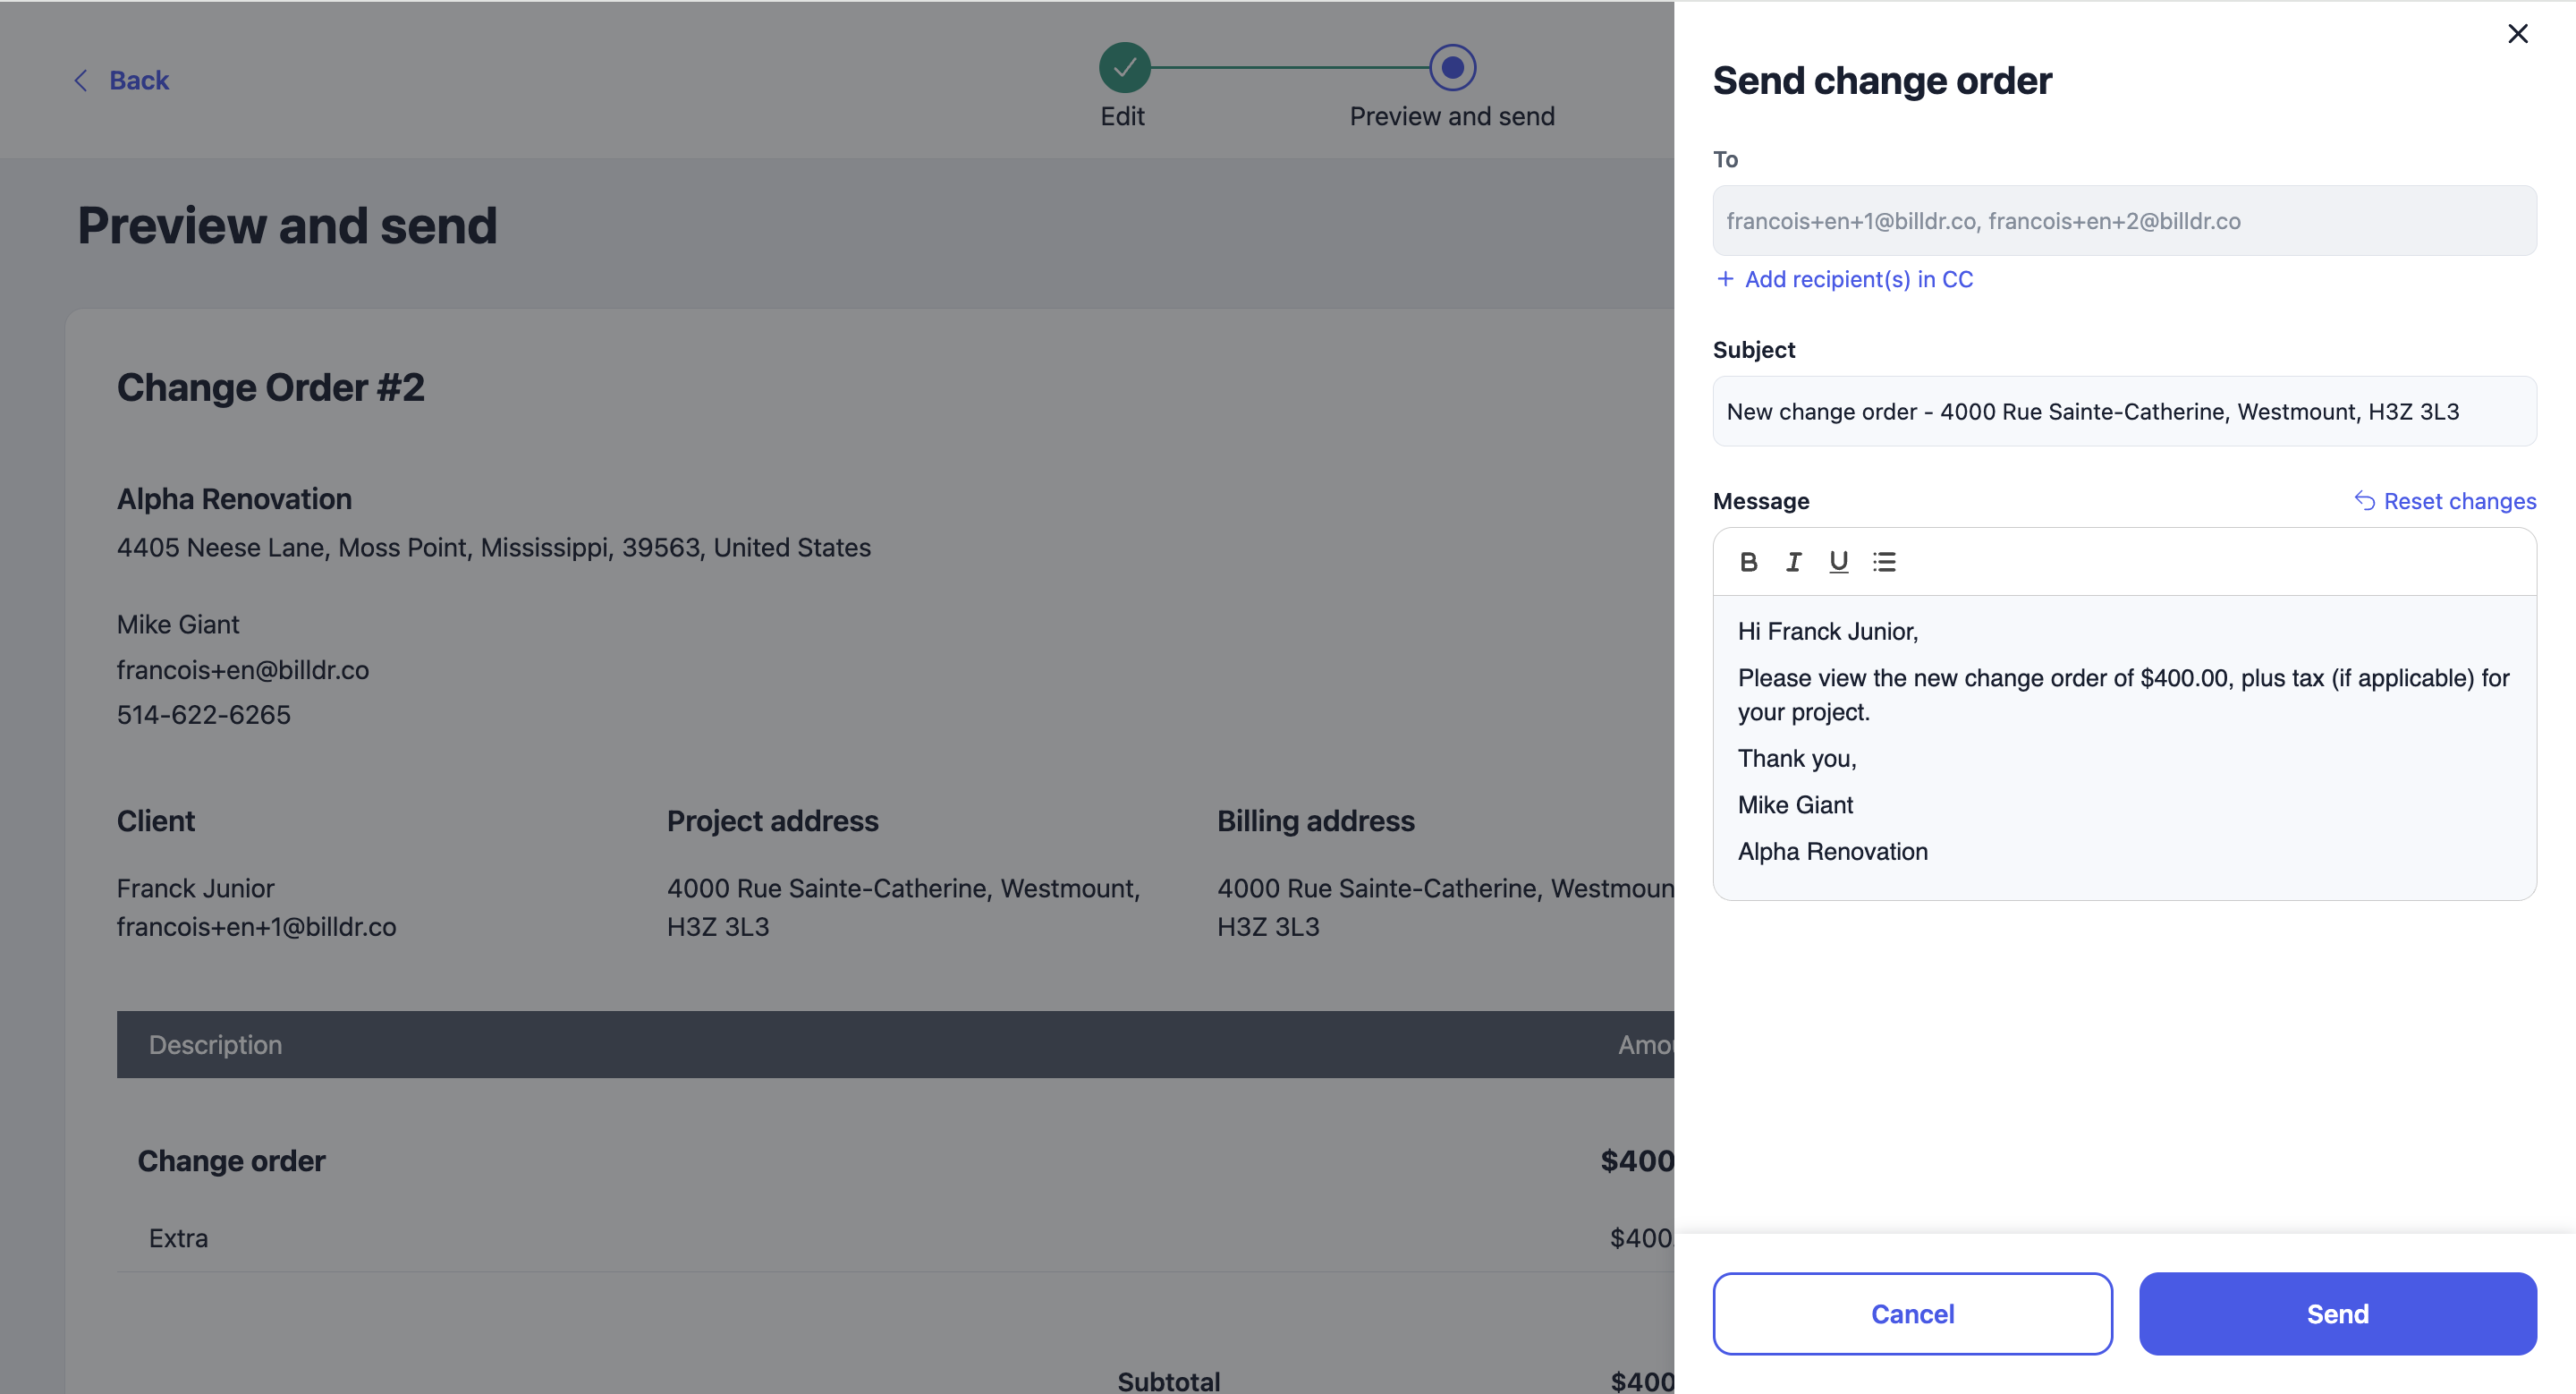Select the Preview and send step circle
This screenshot has height=1394, width=2576.
pos(1452,67)
